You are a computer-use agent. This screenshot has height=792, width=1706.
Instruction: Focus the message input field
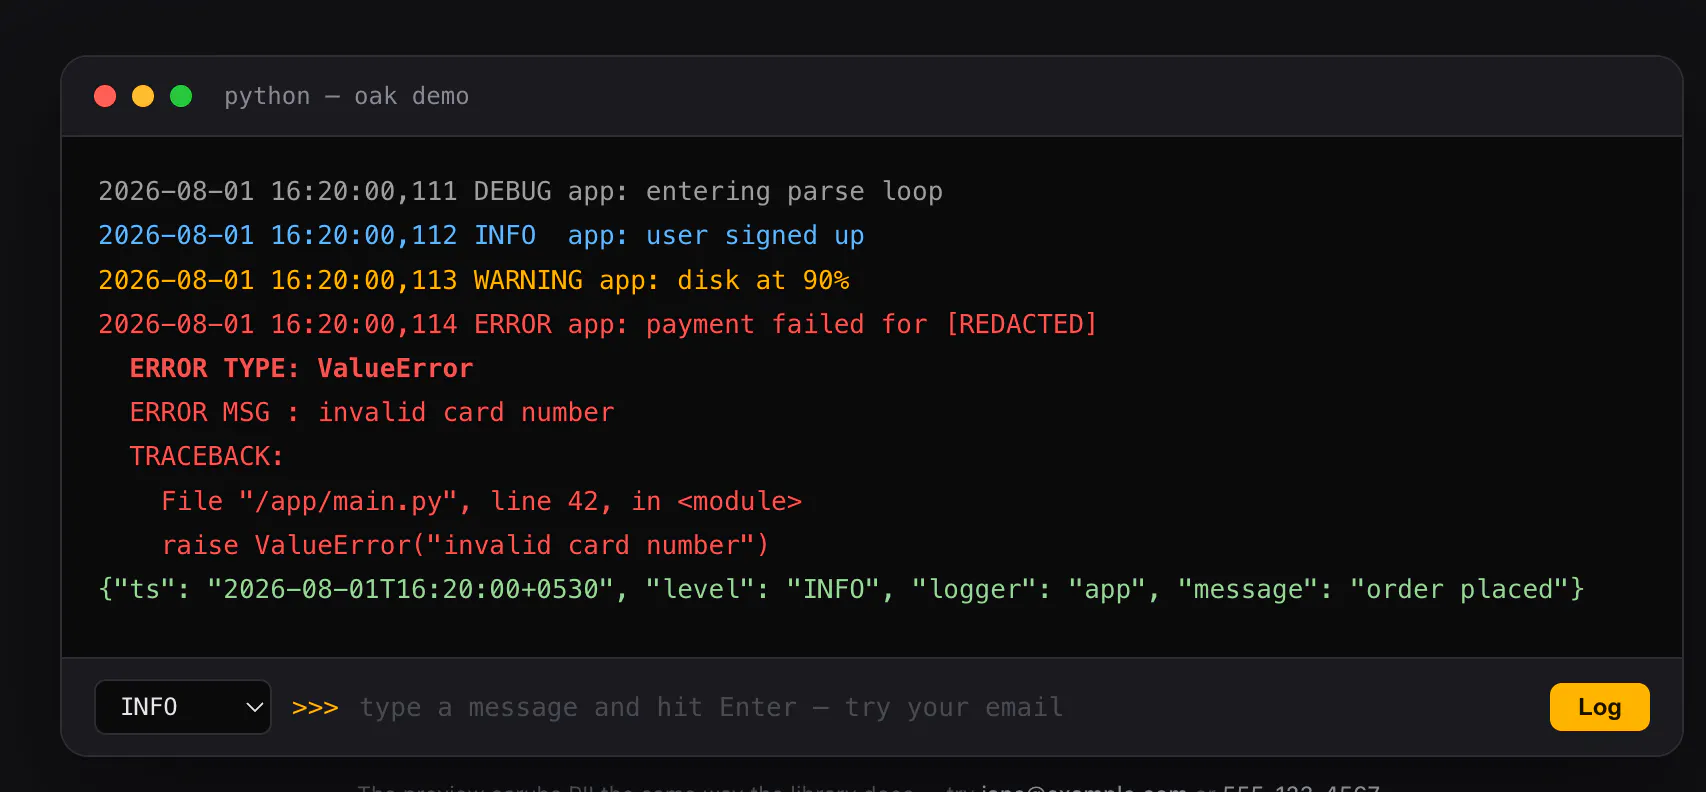[x=945, y=707]
